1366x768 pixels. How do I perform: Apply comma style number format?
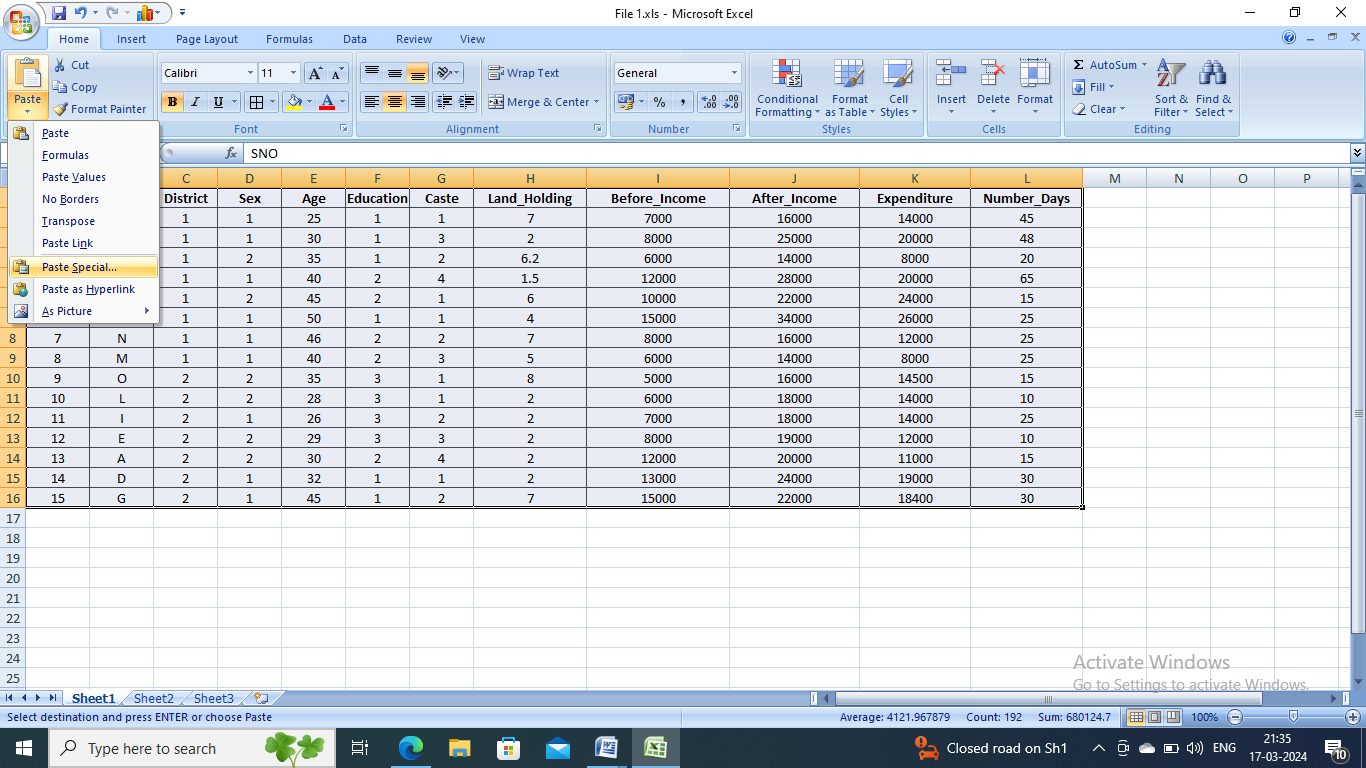pos(682,102)
